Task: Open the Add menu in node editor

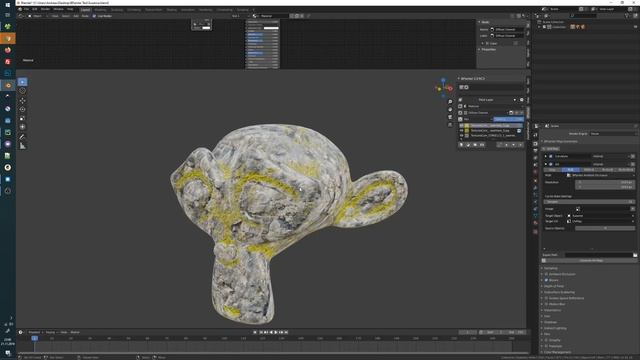Action: coord(76,16)
